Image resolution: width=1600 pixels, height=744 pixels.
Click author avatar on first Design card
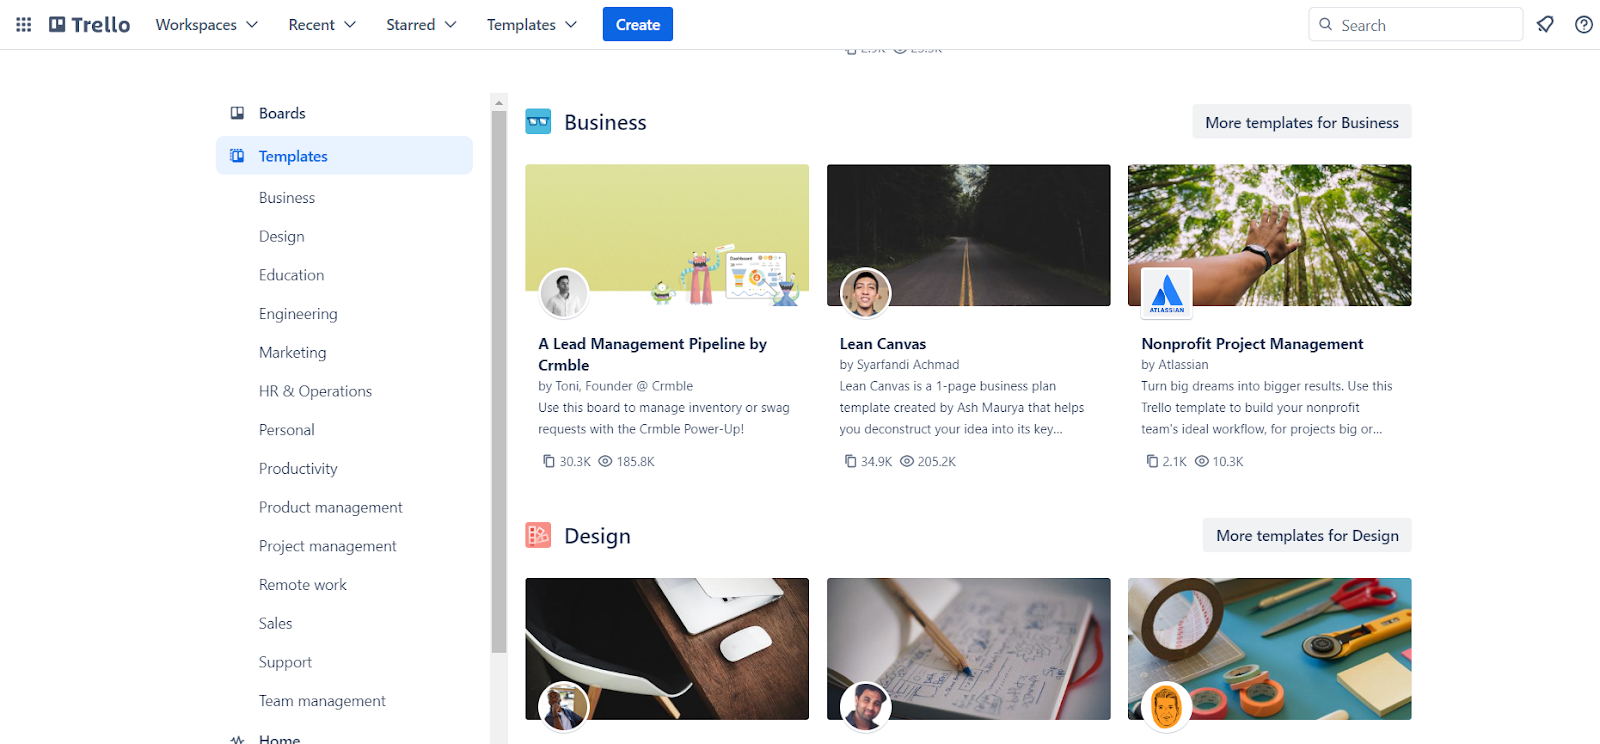(x=564, y=707)
